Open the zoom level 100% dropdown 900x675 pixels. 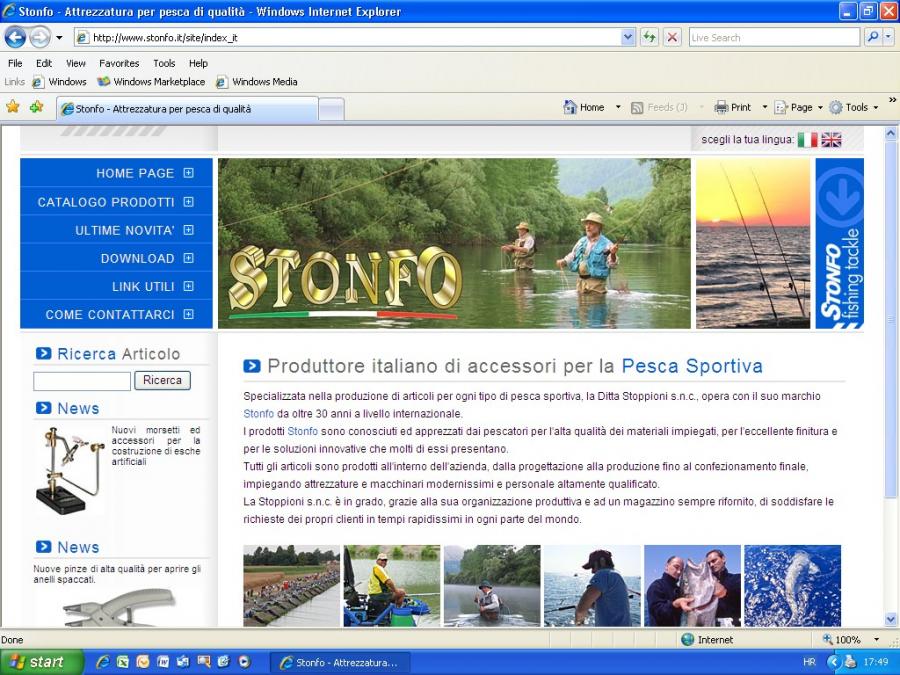pyautogui.click(x=876, y=640)
